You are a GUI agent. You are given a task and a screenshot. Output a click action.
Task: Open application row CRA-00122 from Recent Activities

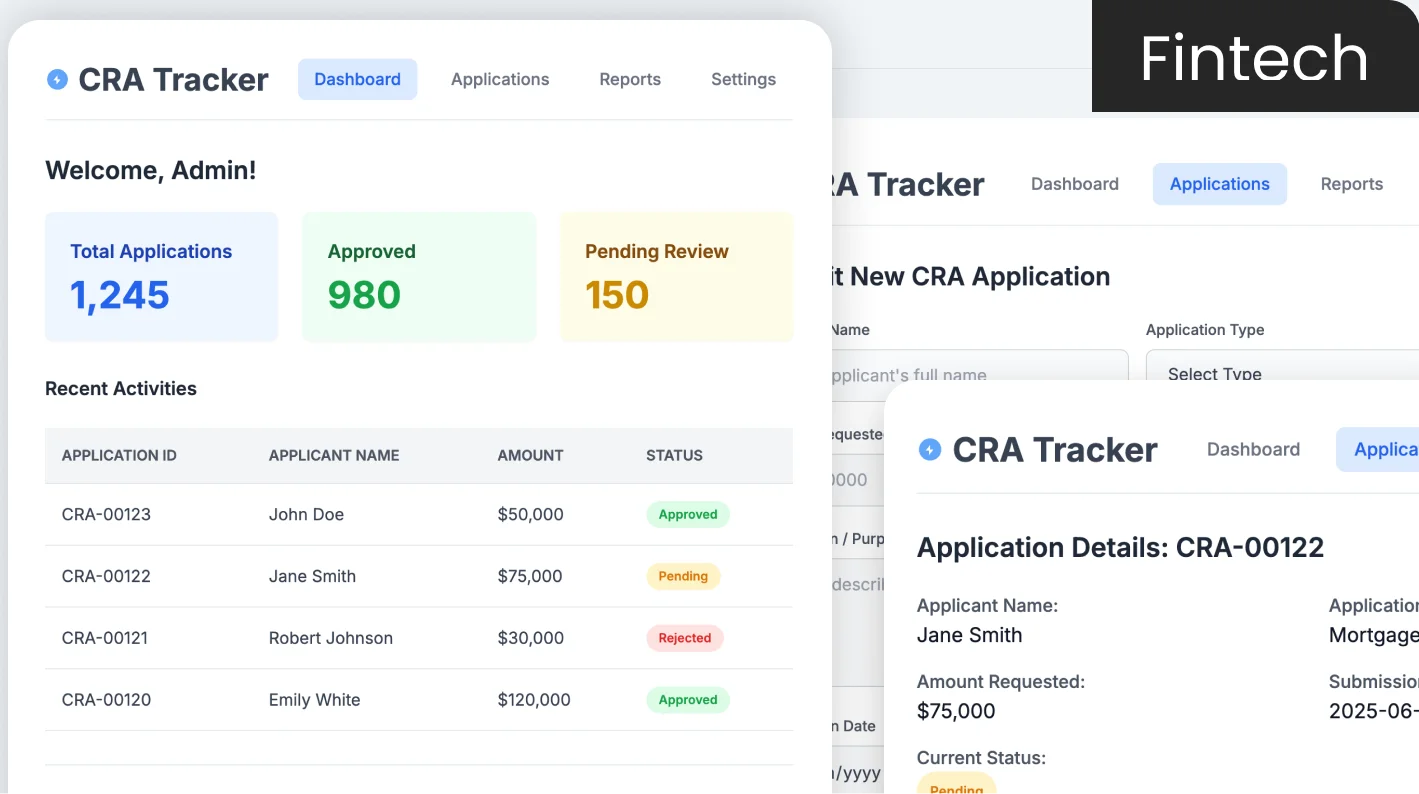tap(300, 576)
